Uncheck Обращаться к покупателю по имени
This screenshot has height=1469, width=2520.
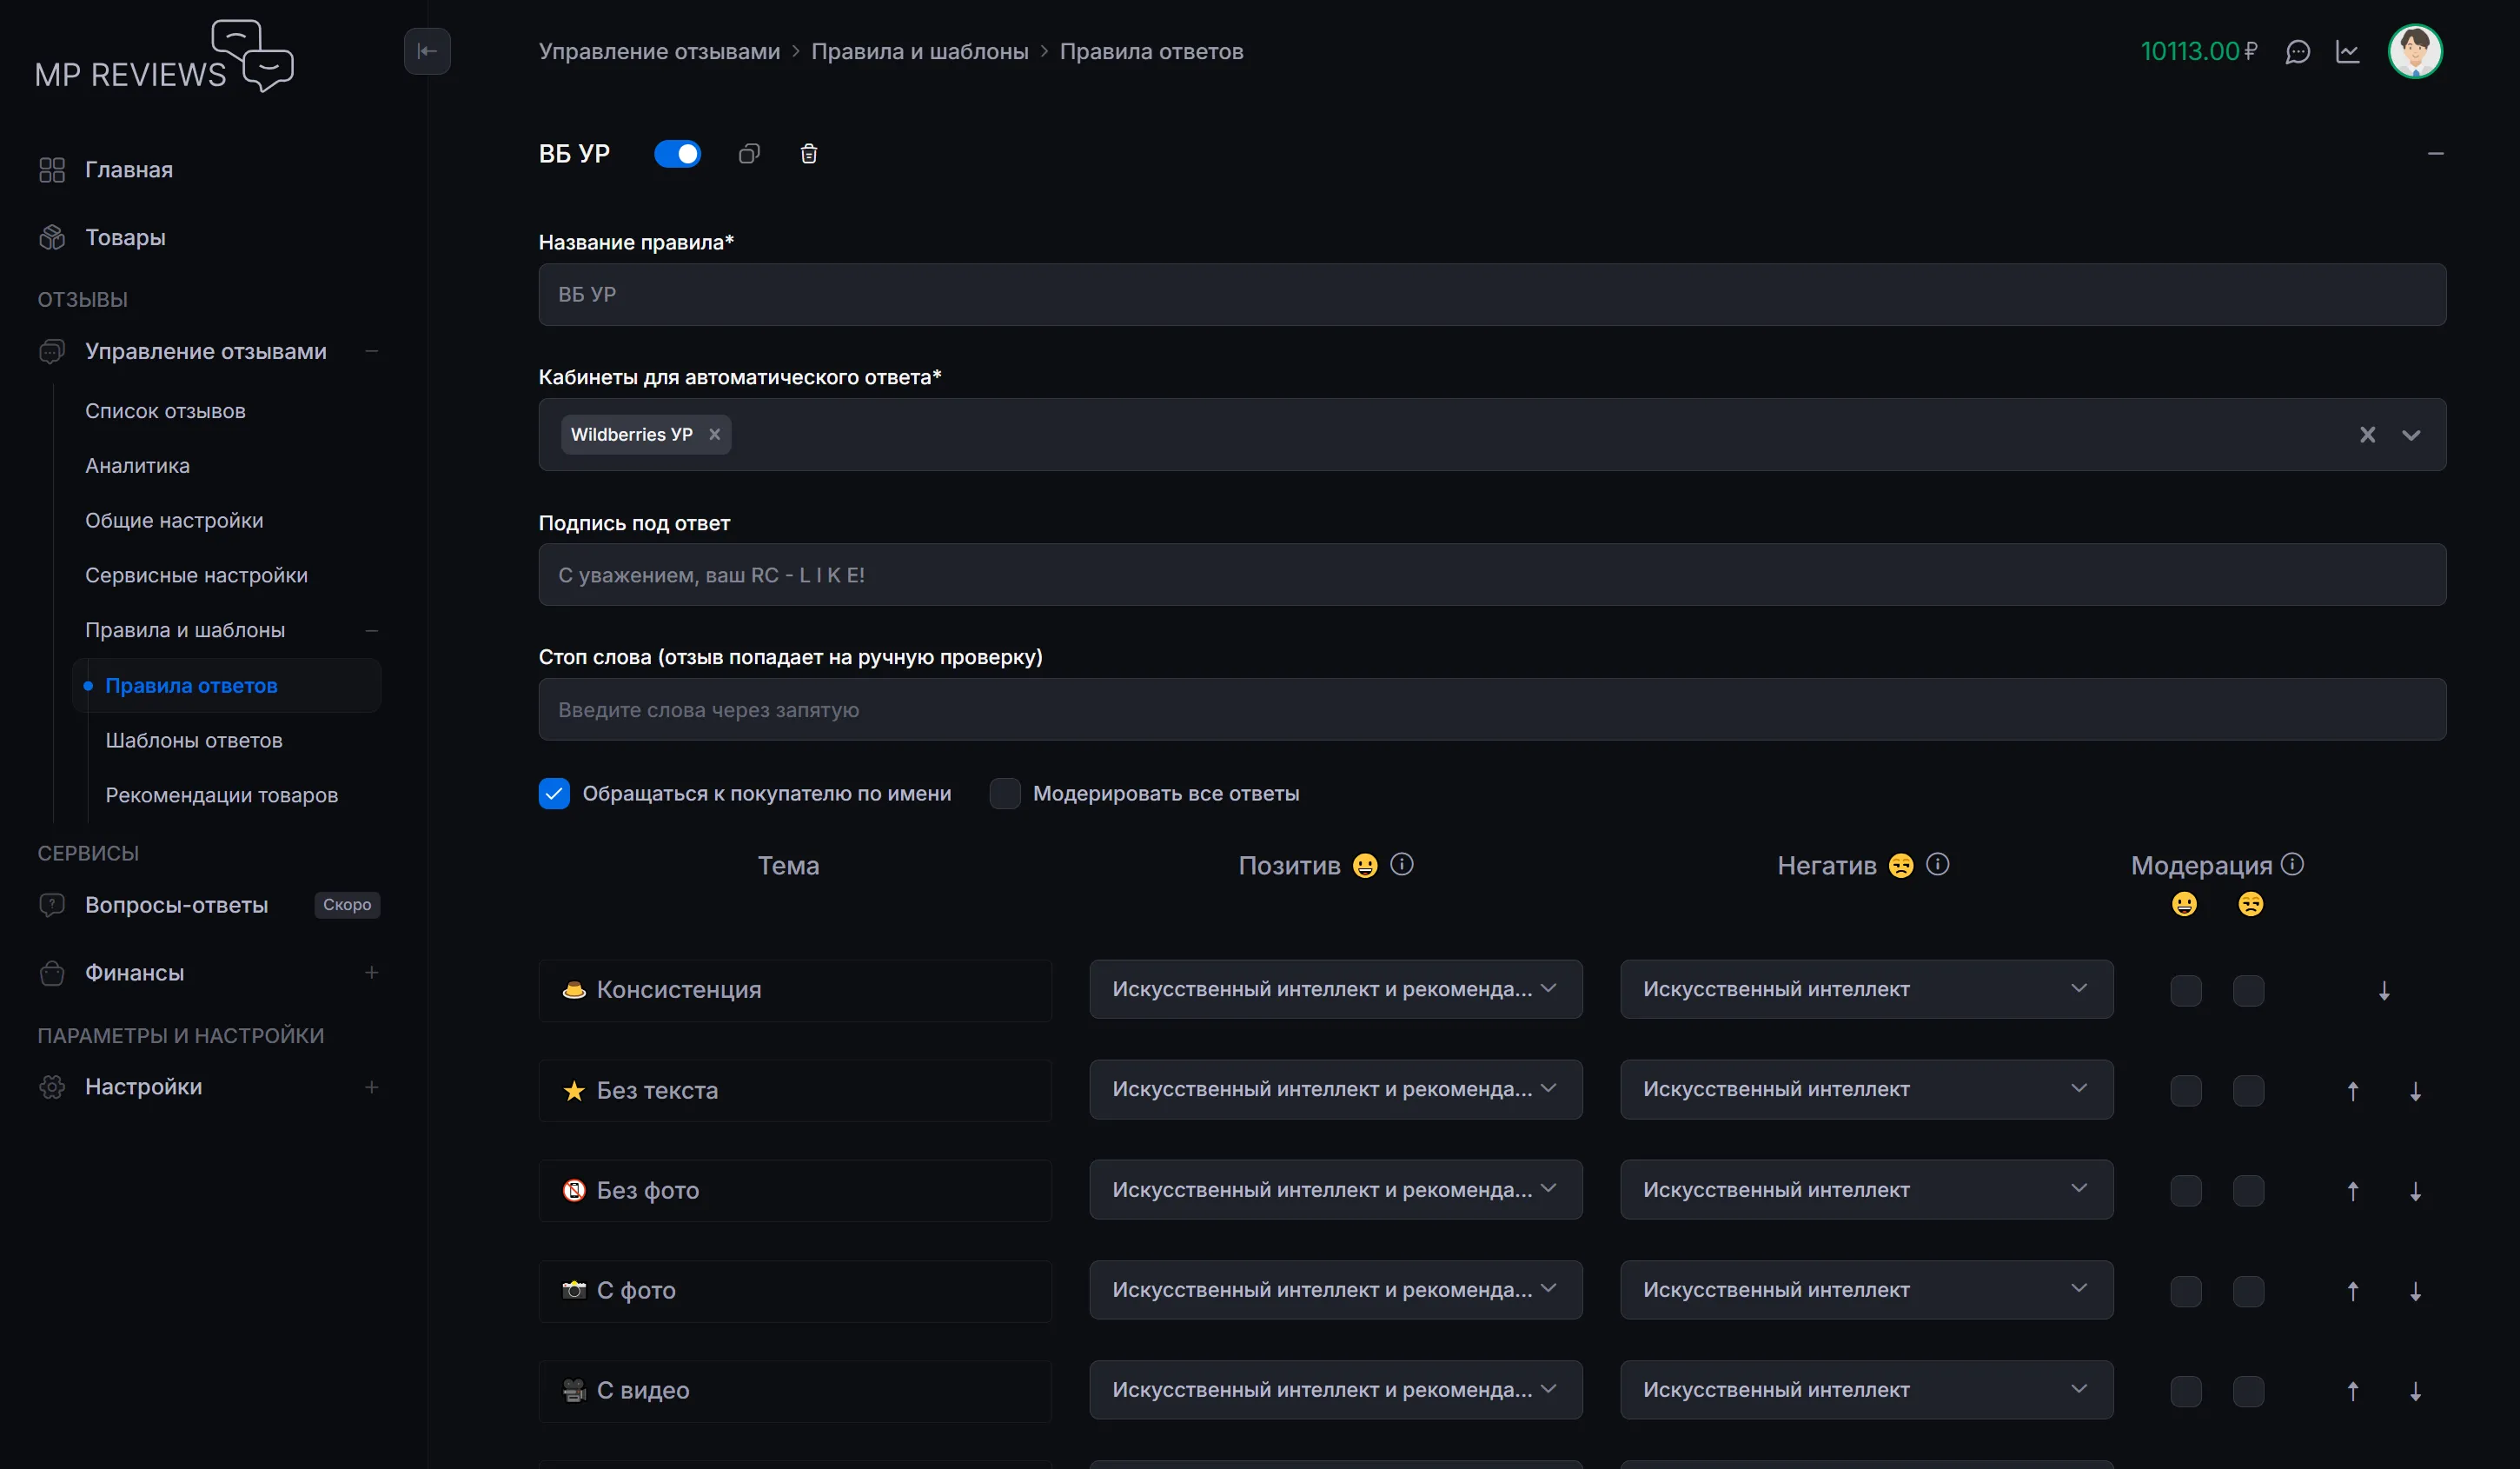click(x=554, y=793)
